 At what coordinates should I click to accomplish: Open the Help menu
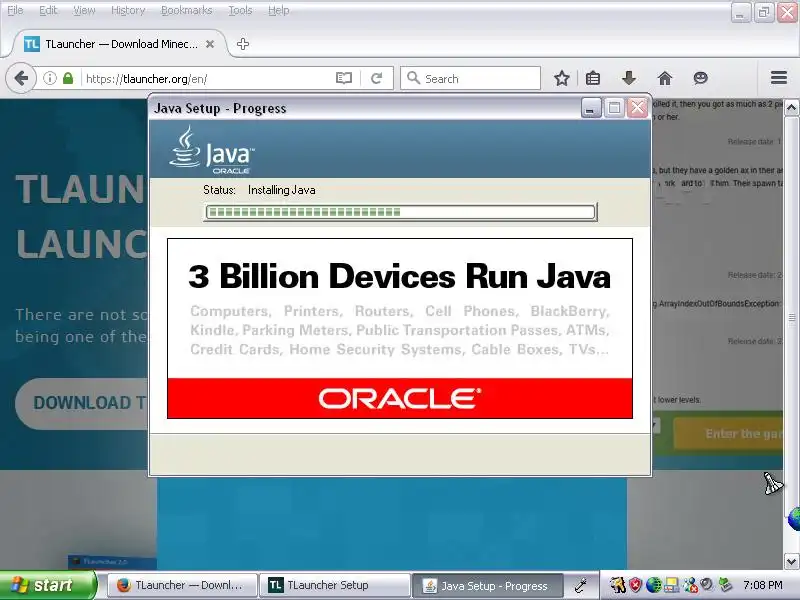tap(279, 10)
